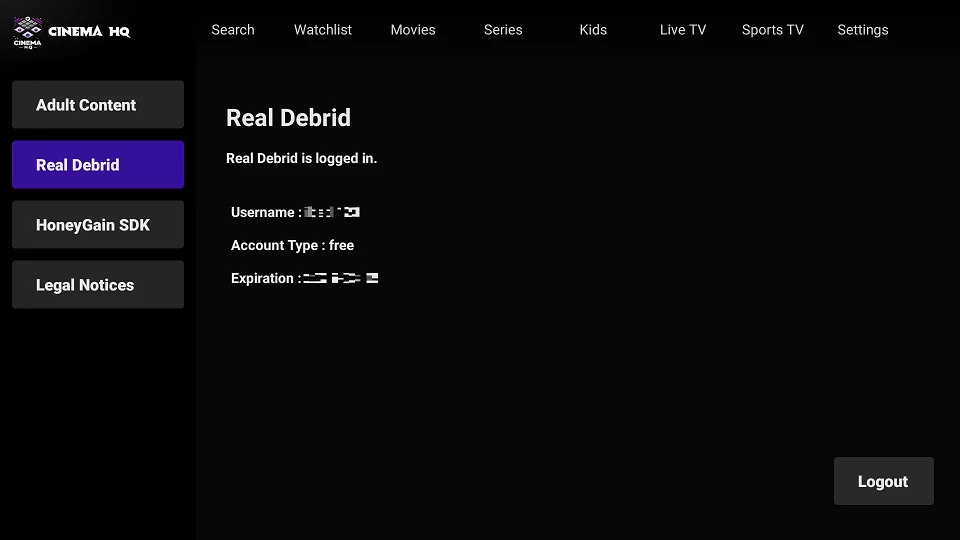Open the Movies menu item
Viewport: 960px width, 540px height.
point(413,30)
